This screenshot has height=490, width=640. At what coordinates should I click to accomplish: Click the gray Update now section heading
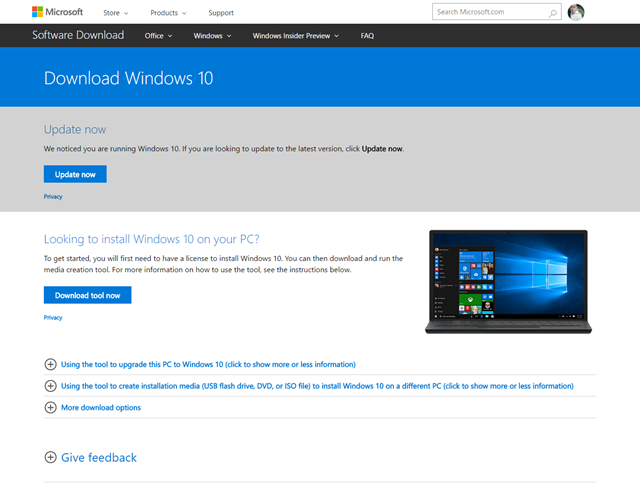(75, 129)
